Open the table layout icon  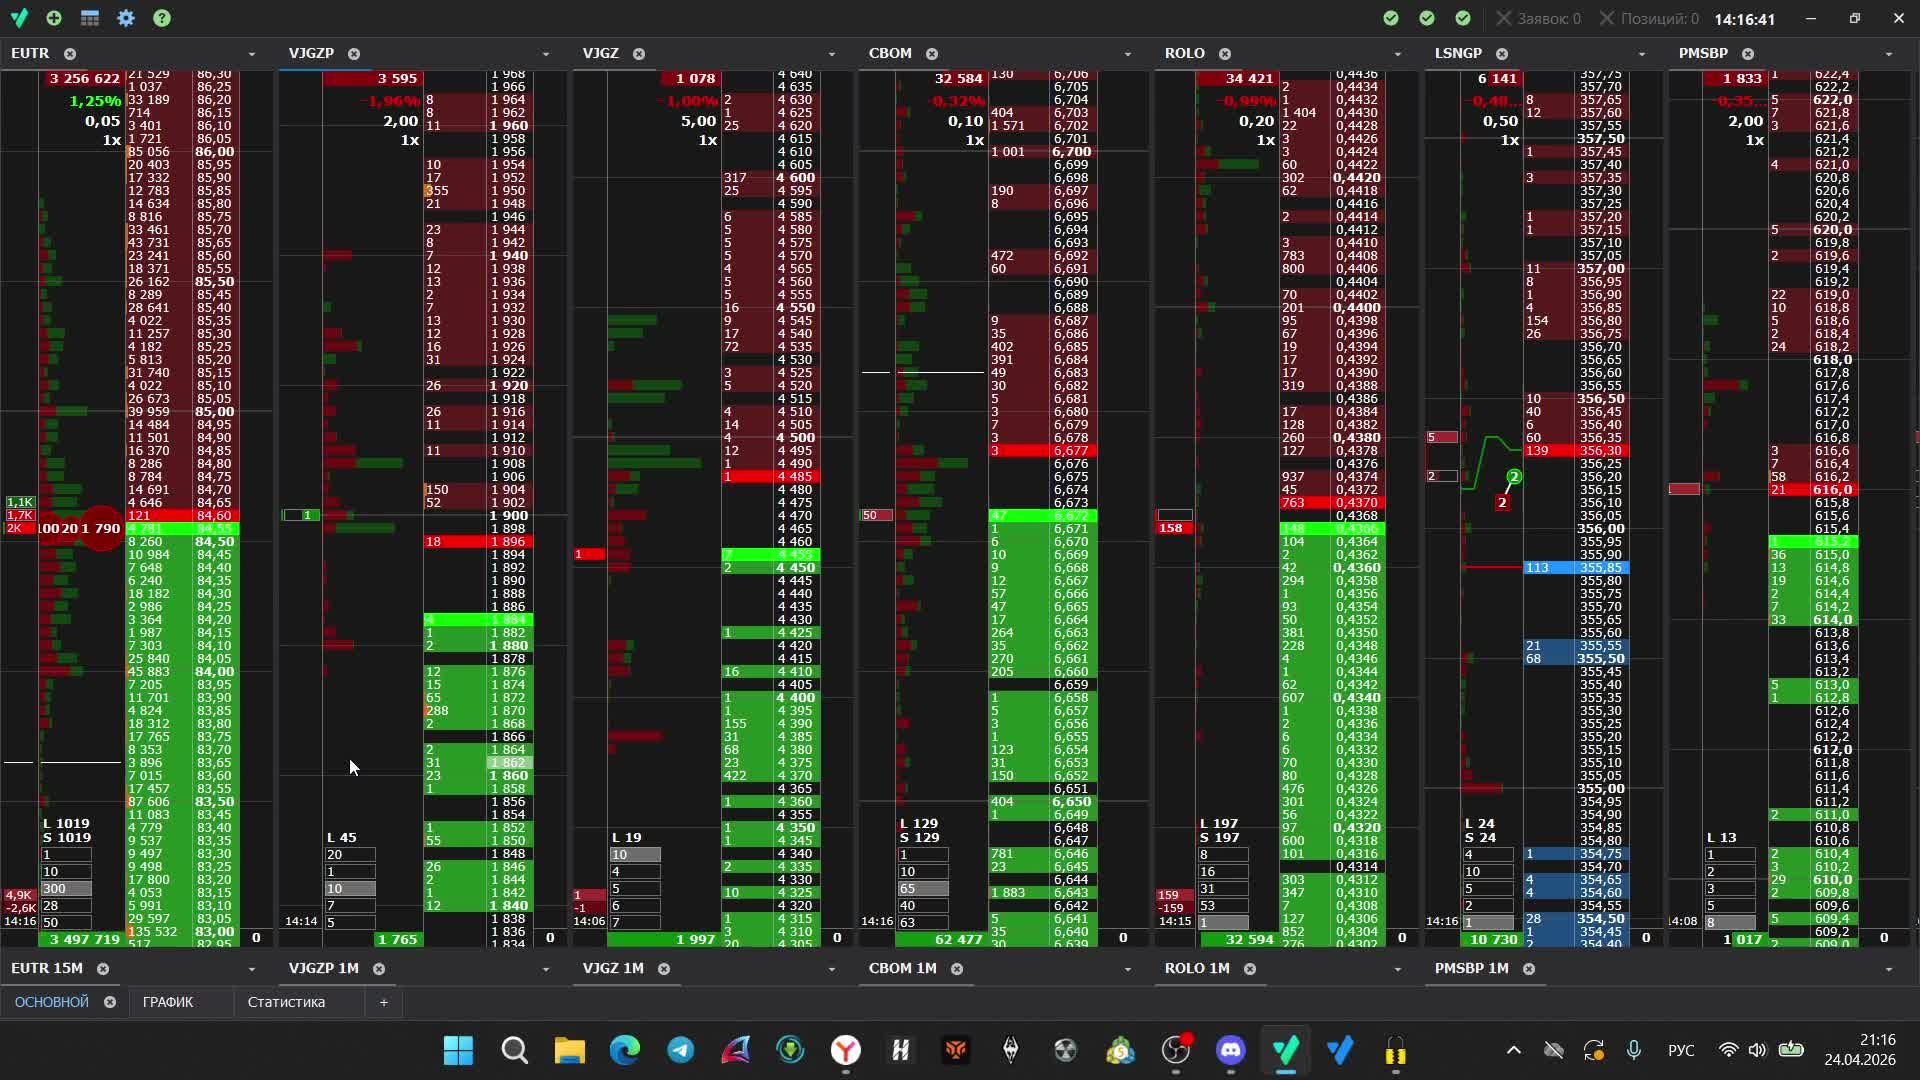[x=90, y=18]
